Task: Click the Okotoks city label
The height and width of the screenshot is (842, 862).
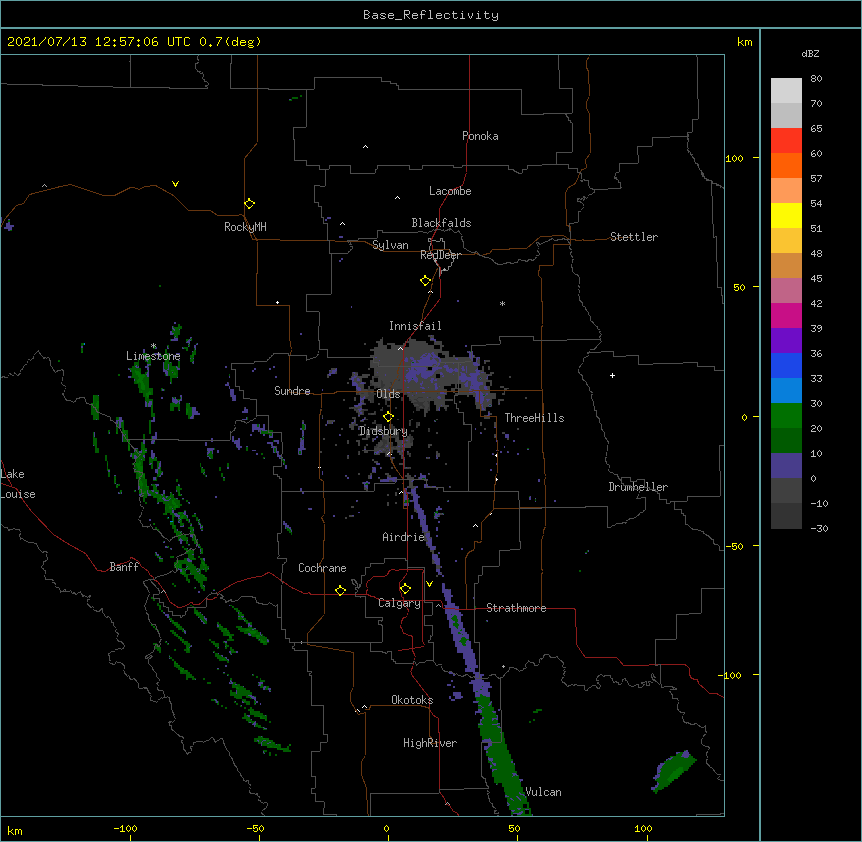Action: coord(412,700)
